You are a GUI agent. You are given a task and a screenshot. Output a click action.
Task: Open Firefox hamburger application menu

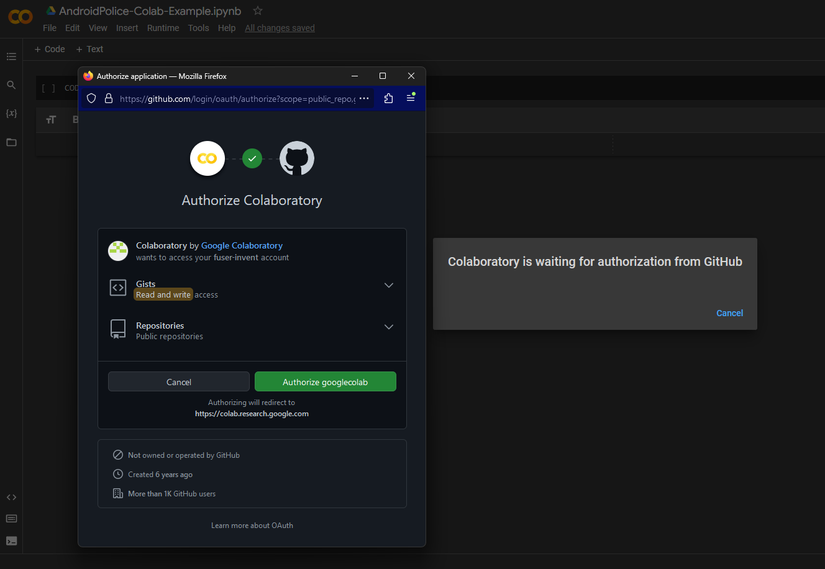pos(411,99)
